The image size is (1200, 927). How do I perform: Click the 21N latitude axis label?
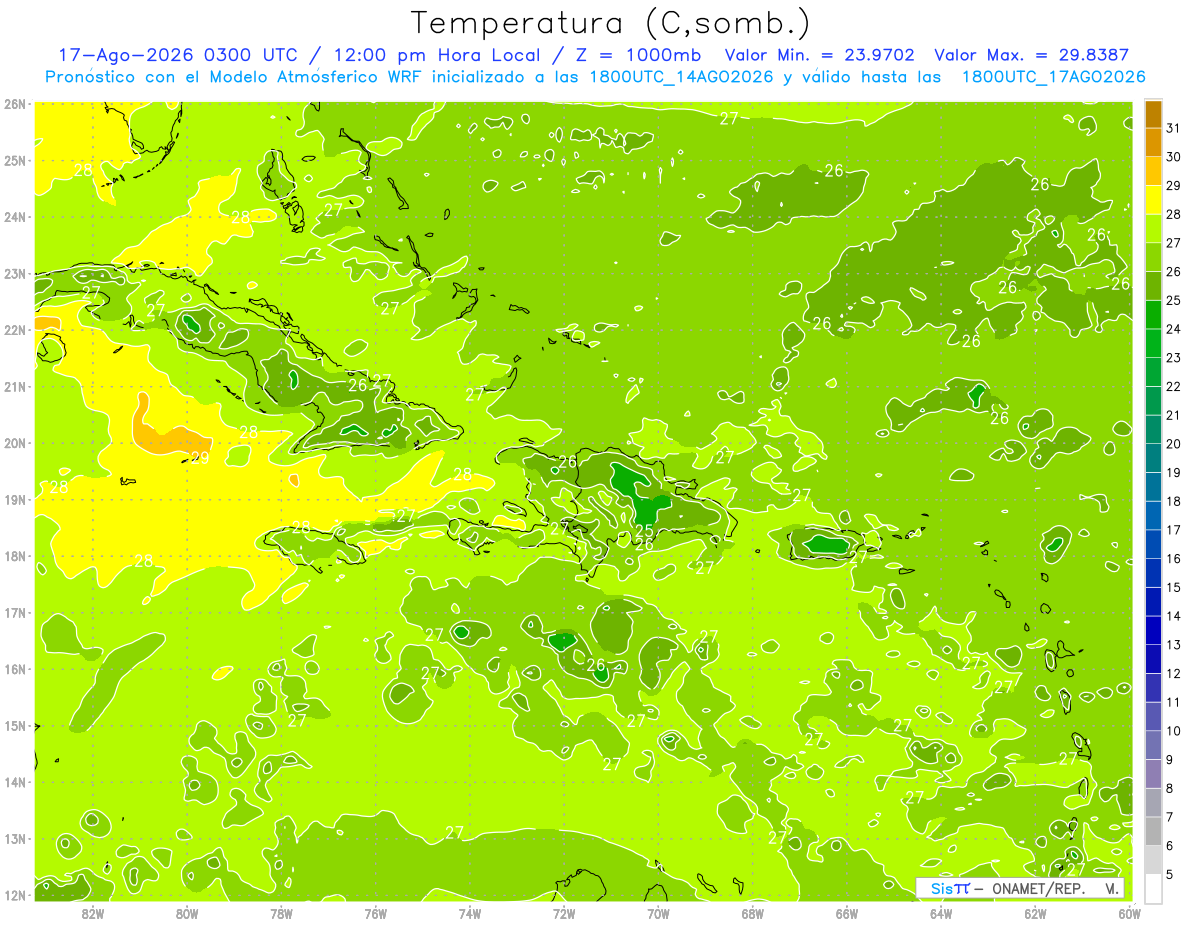coord(15,386)
